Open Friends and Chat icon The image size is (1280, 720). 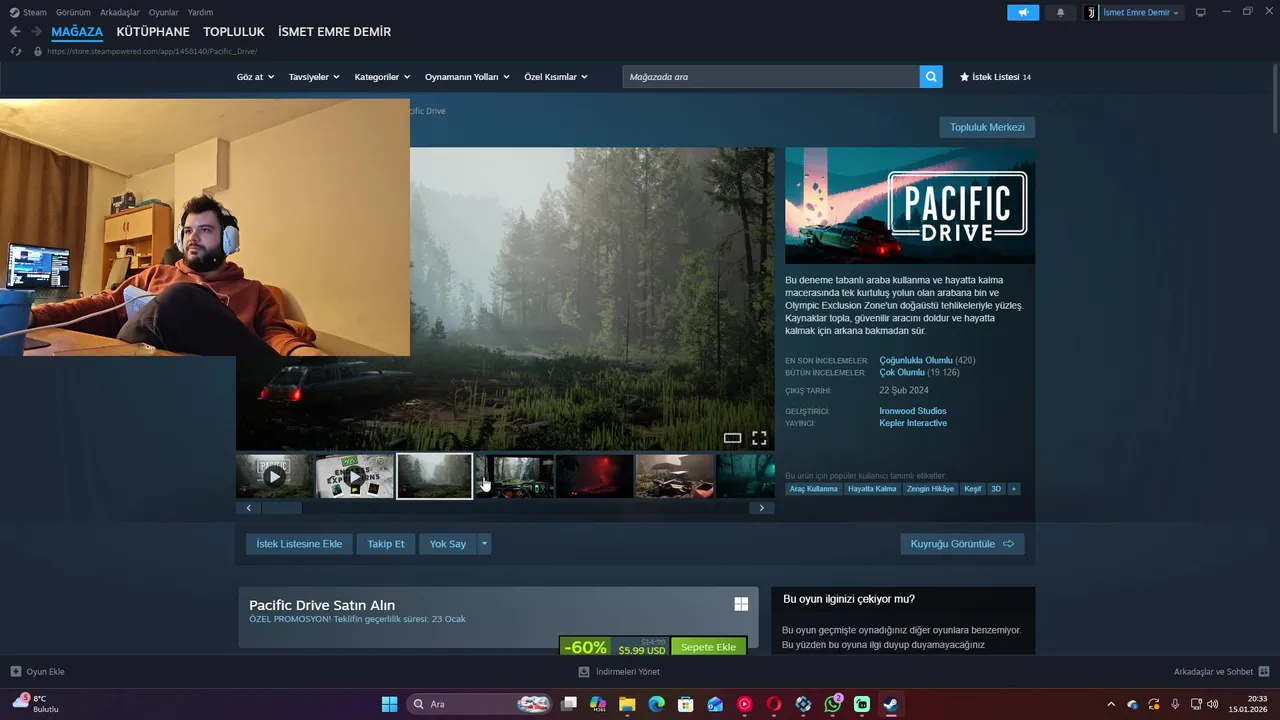pyautogui.click(x=1264, y=672)
